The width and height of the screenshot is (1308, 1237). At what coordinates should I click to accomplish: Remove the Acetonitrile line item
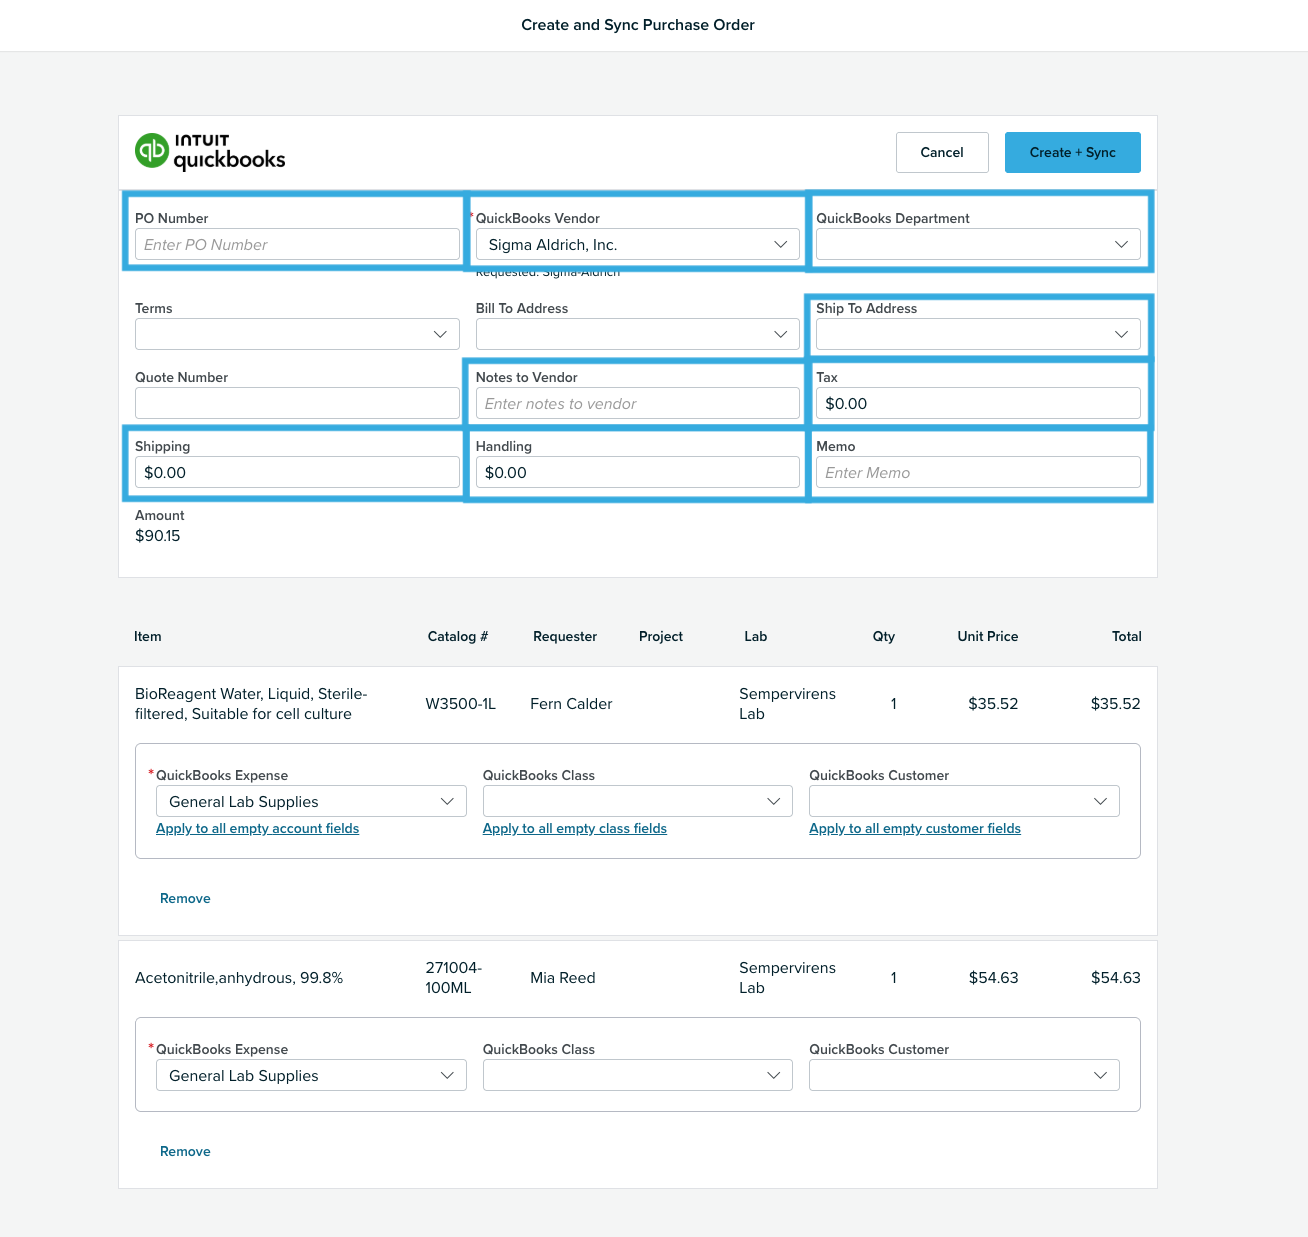185,1151
